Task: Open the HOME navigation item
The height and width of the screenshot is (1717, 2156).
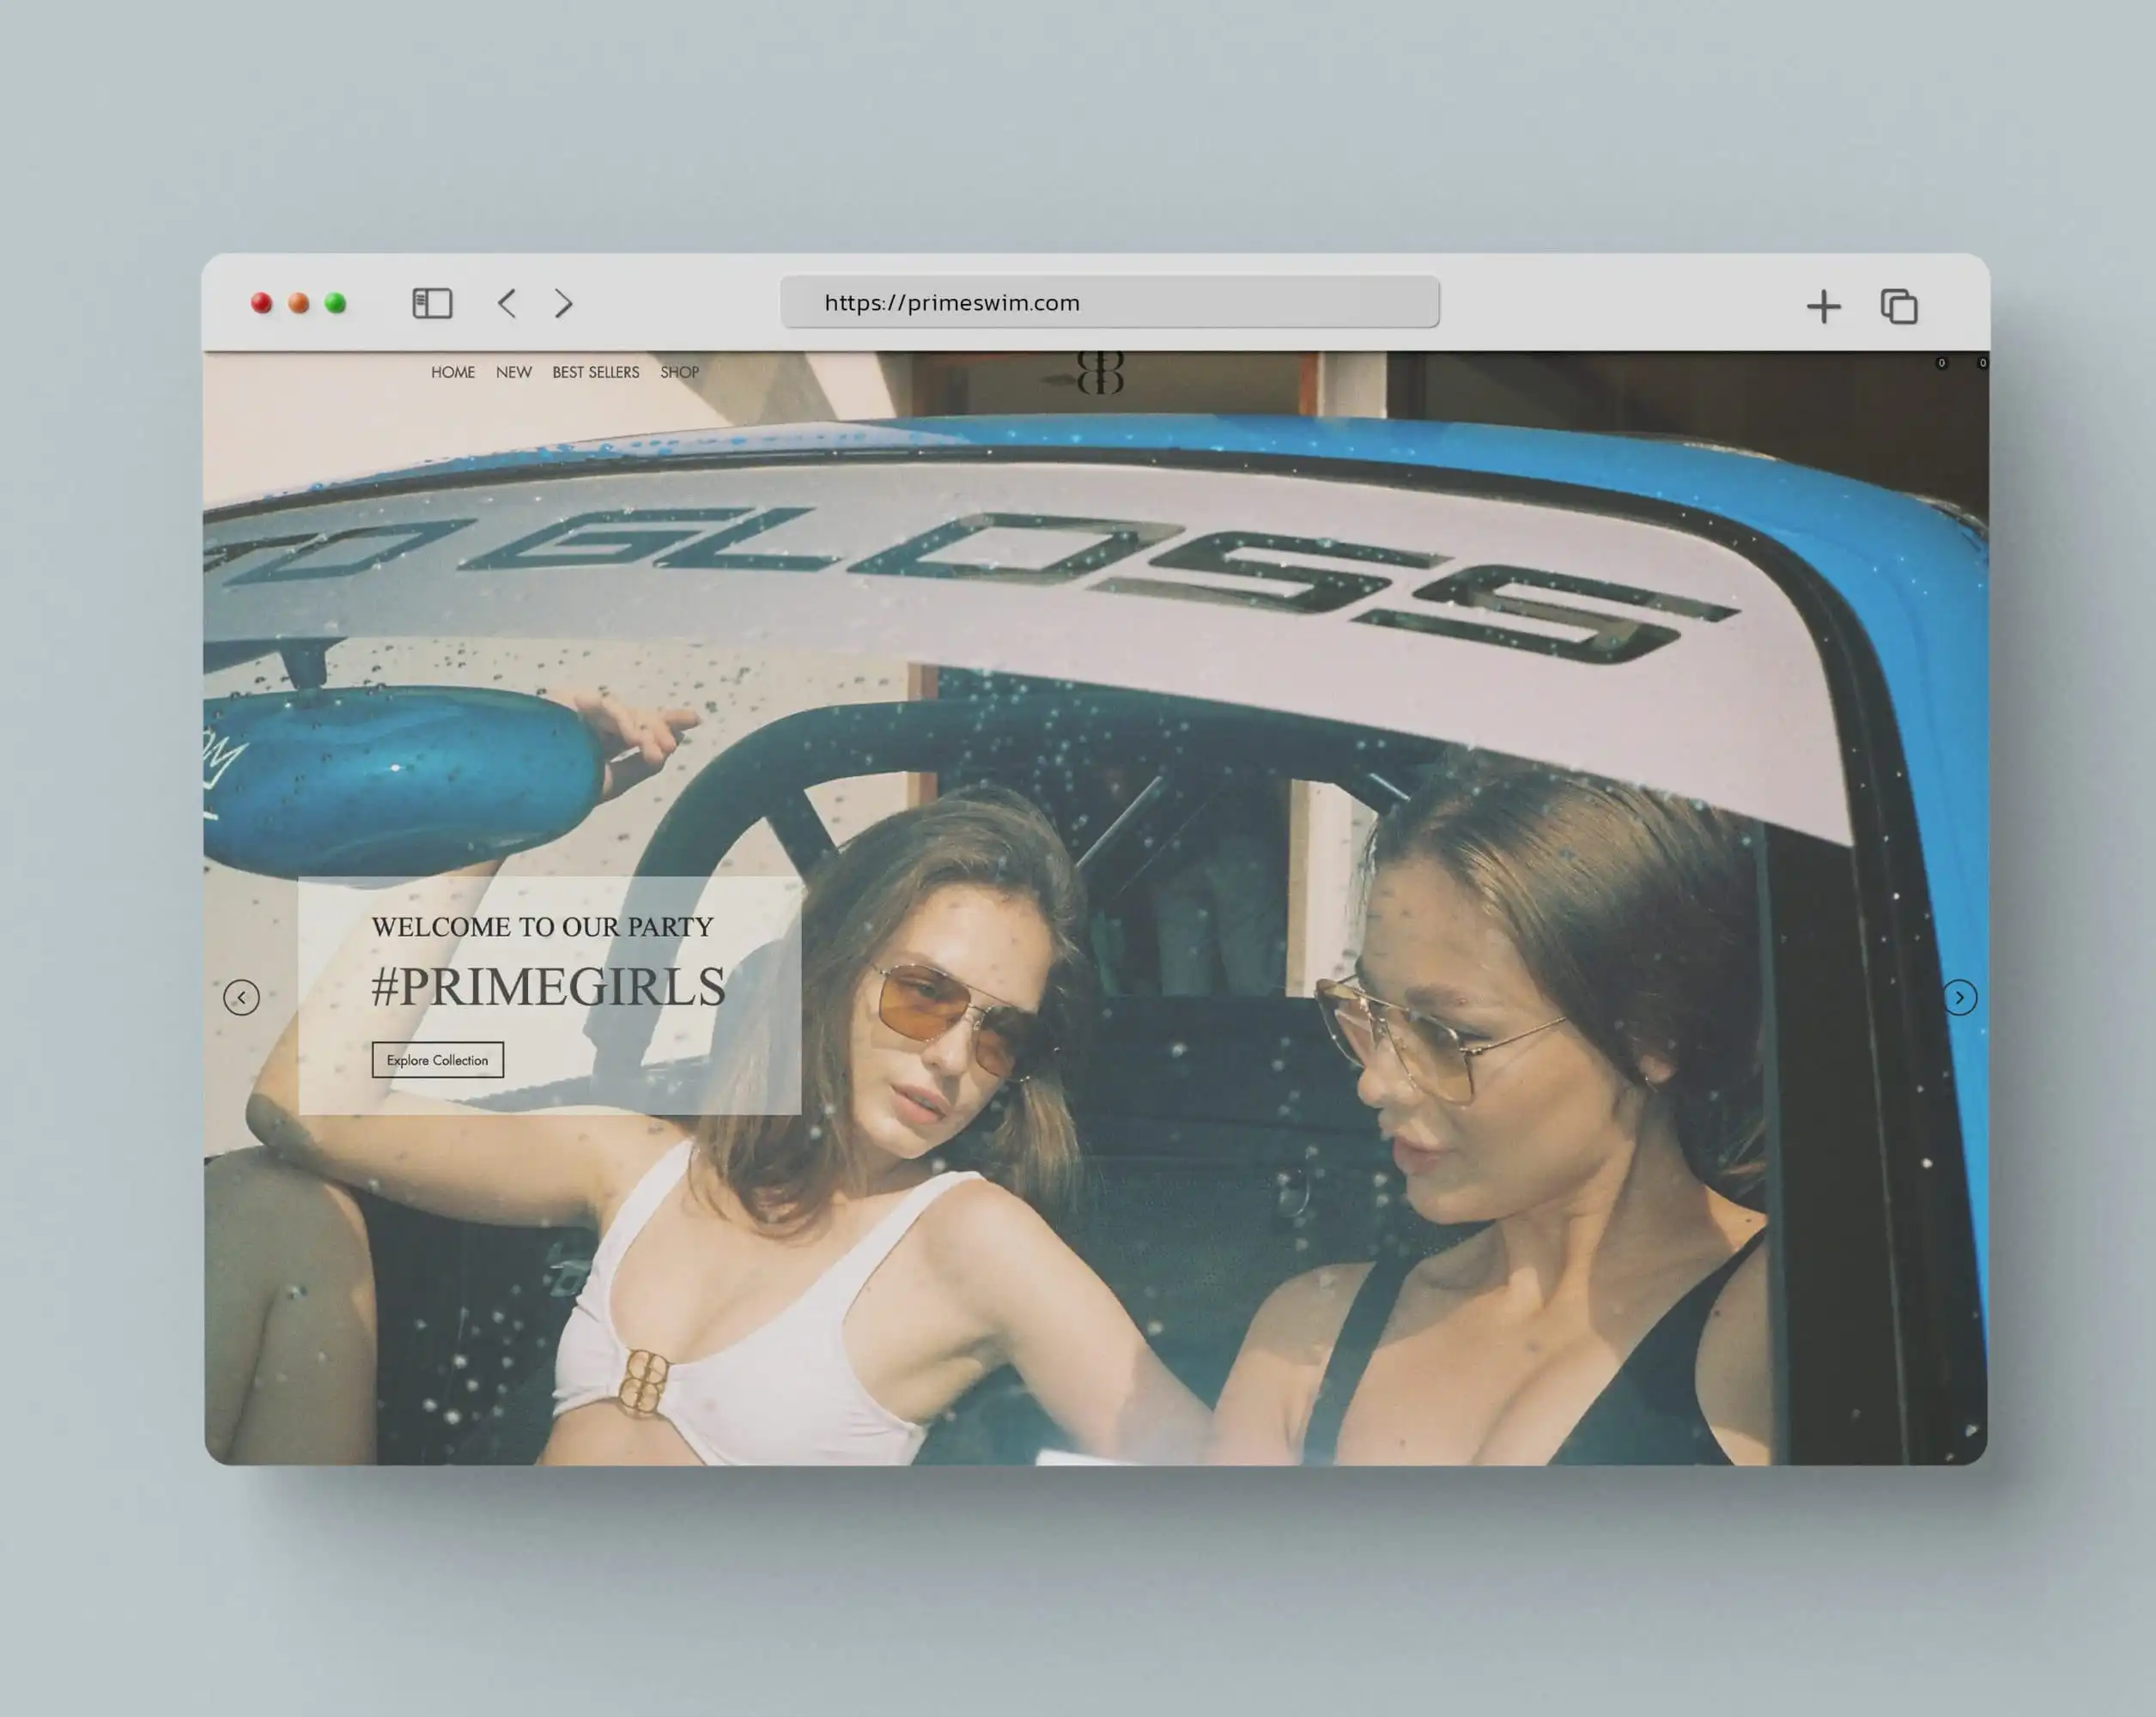Action: (x=452, y=372)
